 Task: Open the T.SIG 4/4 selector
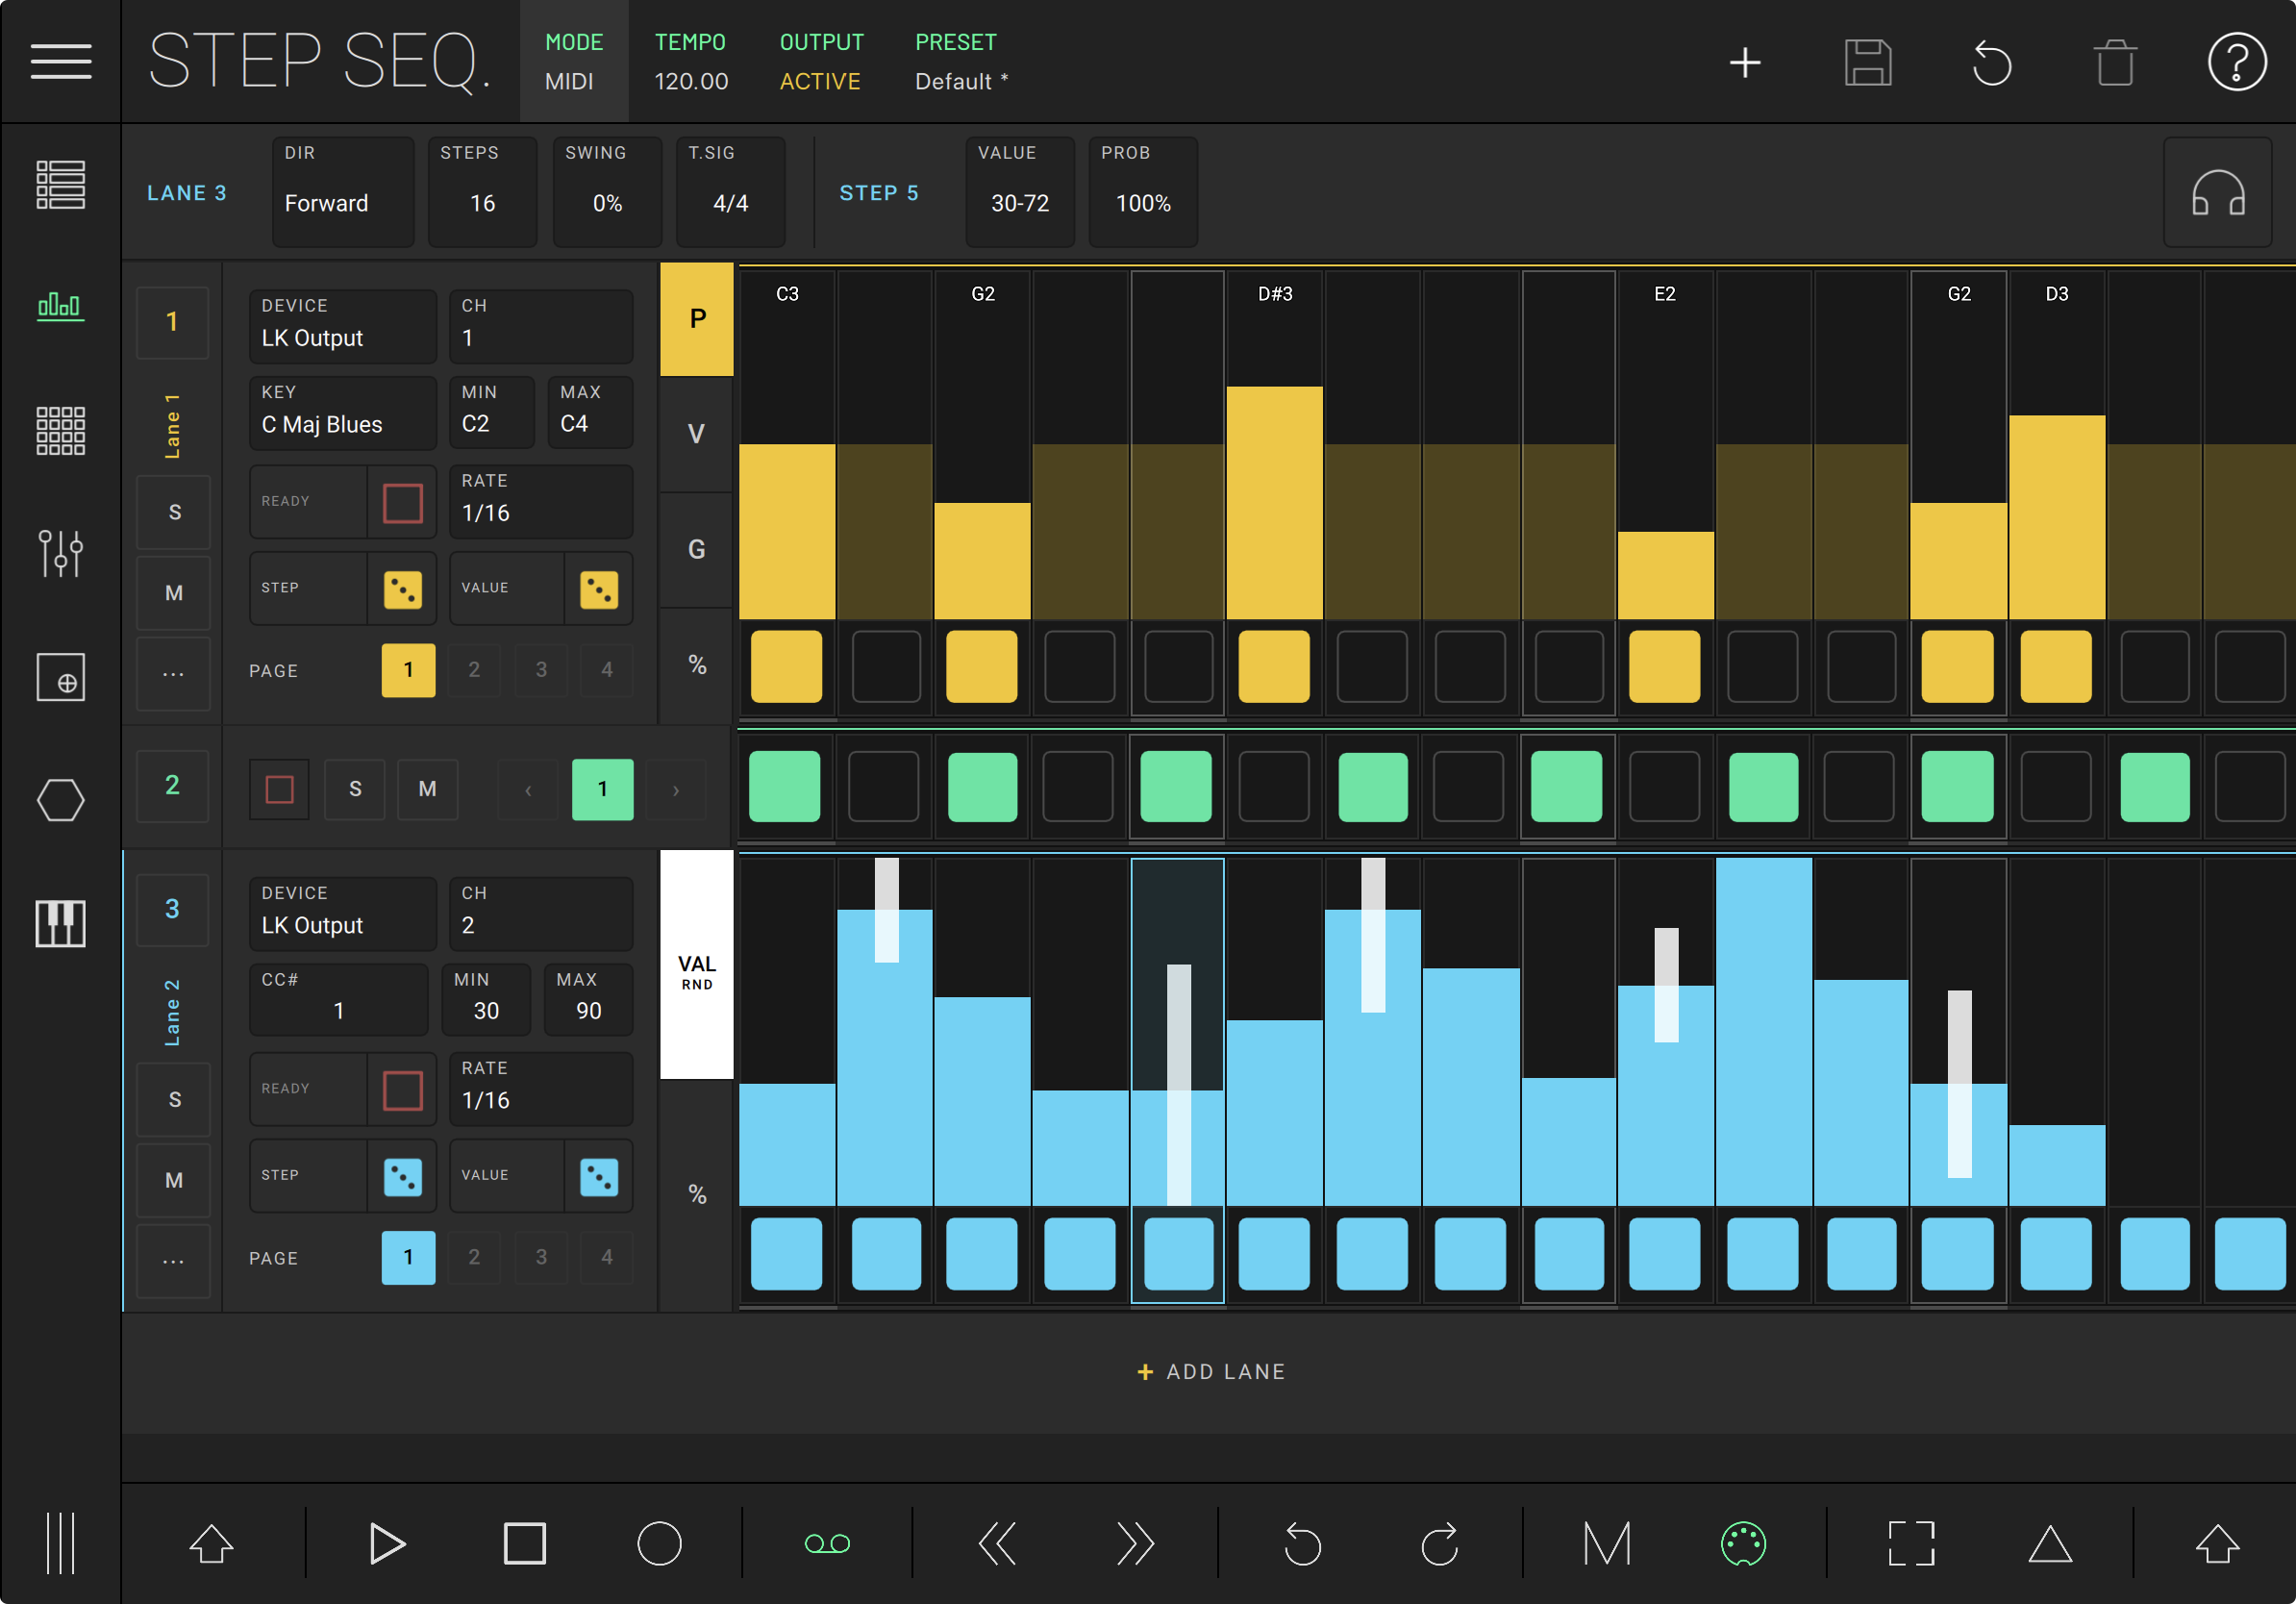point(730,191)
